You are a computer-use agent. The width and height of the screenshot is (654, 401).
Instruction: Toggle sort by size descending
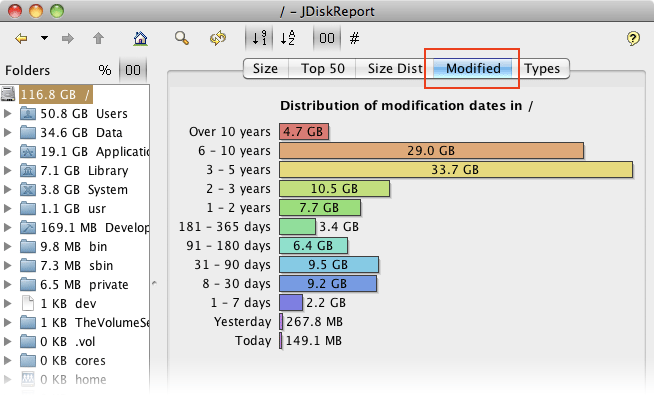coord(259,38)
